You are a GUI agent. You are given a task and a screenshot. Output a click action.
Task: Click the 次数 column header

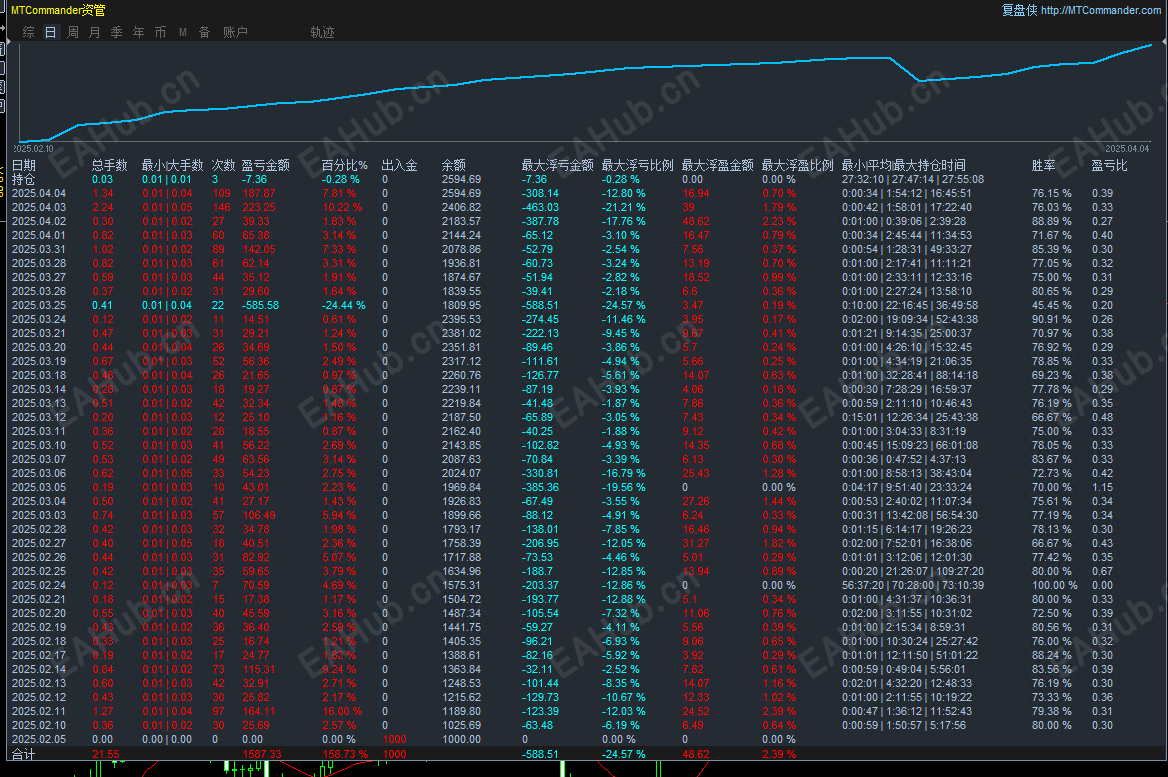[223, 165]
